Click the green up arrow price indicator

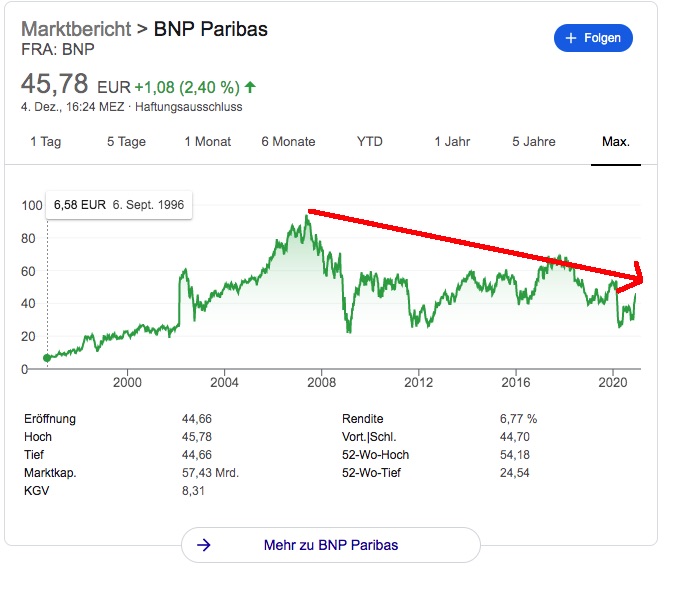(249, 87)
